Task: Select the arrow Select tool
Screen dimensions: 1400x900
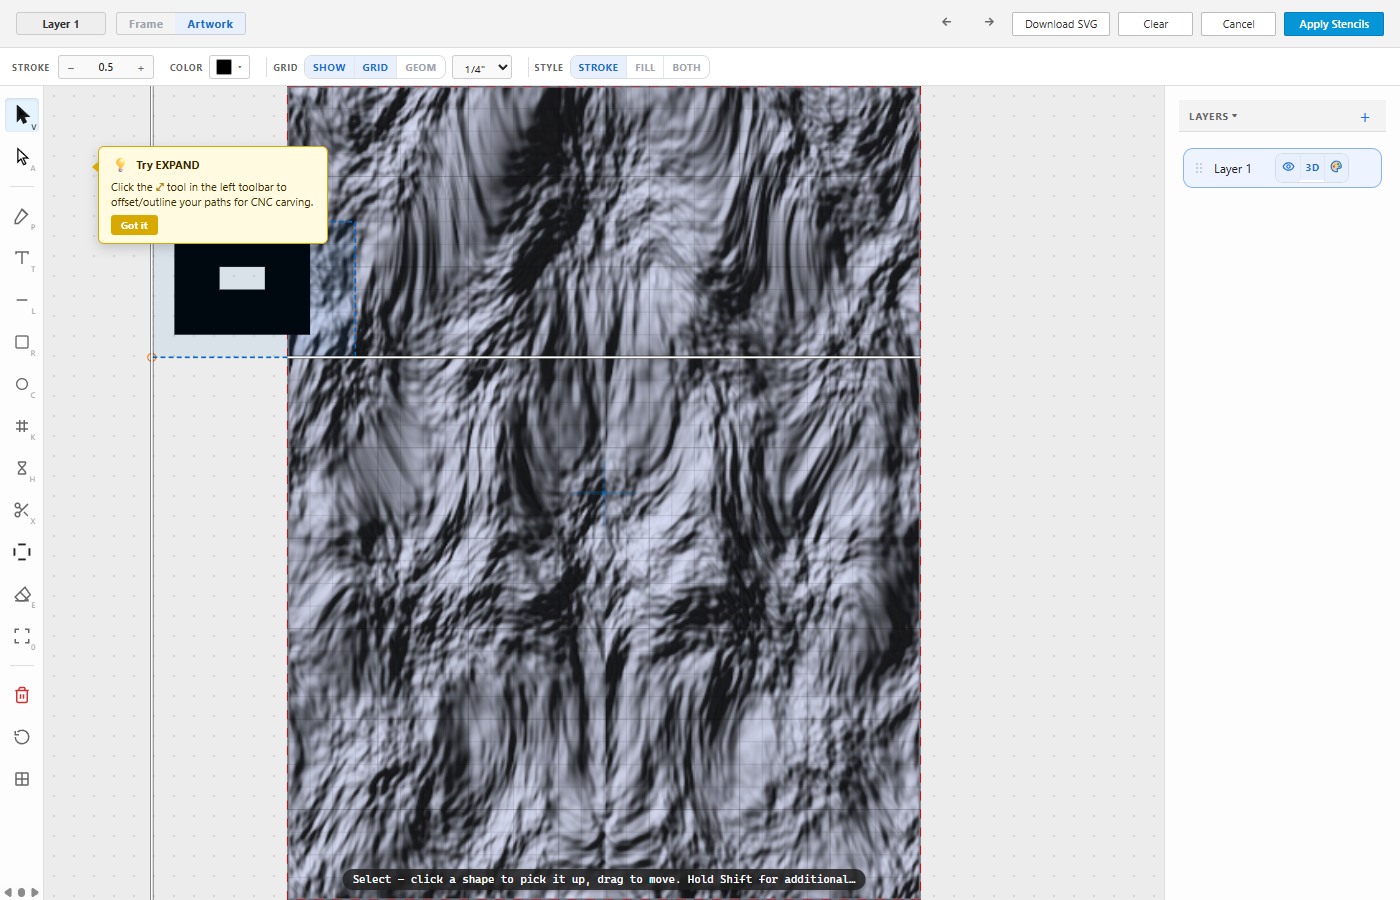Action: click(22, 115)
